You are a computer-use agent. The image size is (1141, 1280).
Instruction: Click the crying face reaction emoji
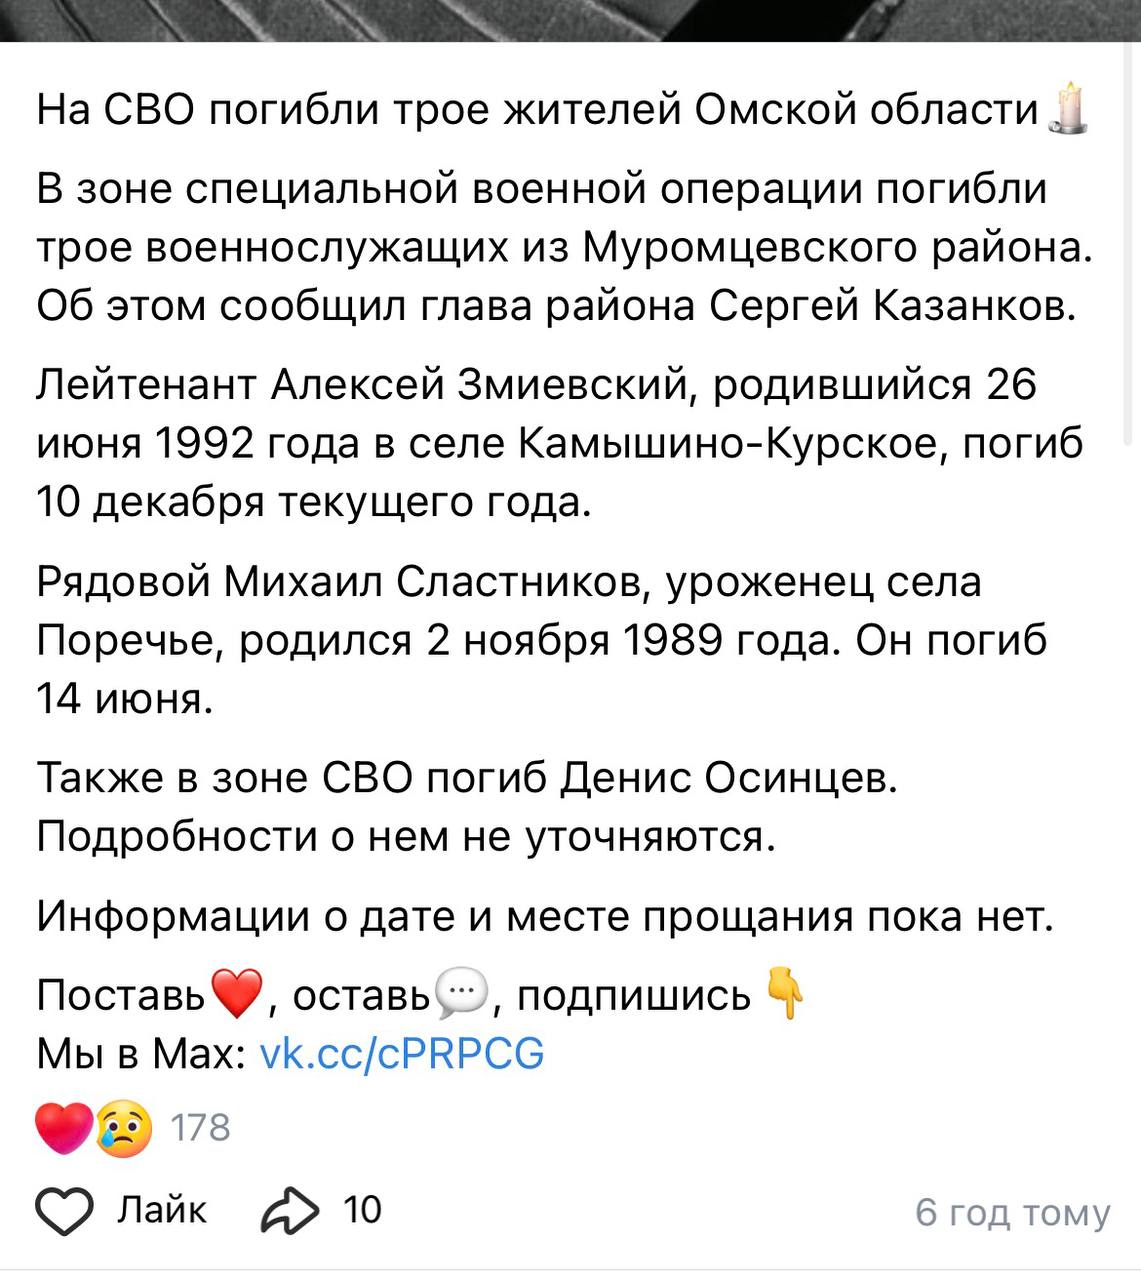(x=124, y=1128)
